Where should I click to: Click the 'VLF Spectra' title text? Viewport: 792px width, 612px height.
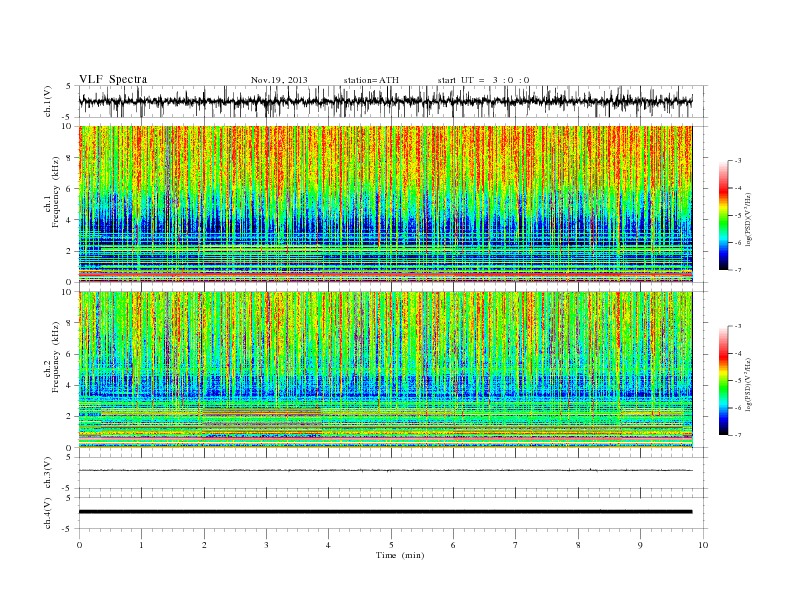pos(113,79)
